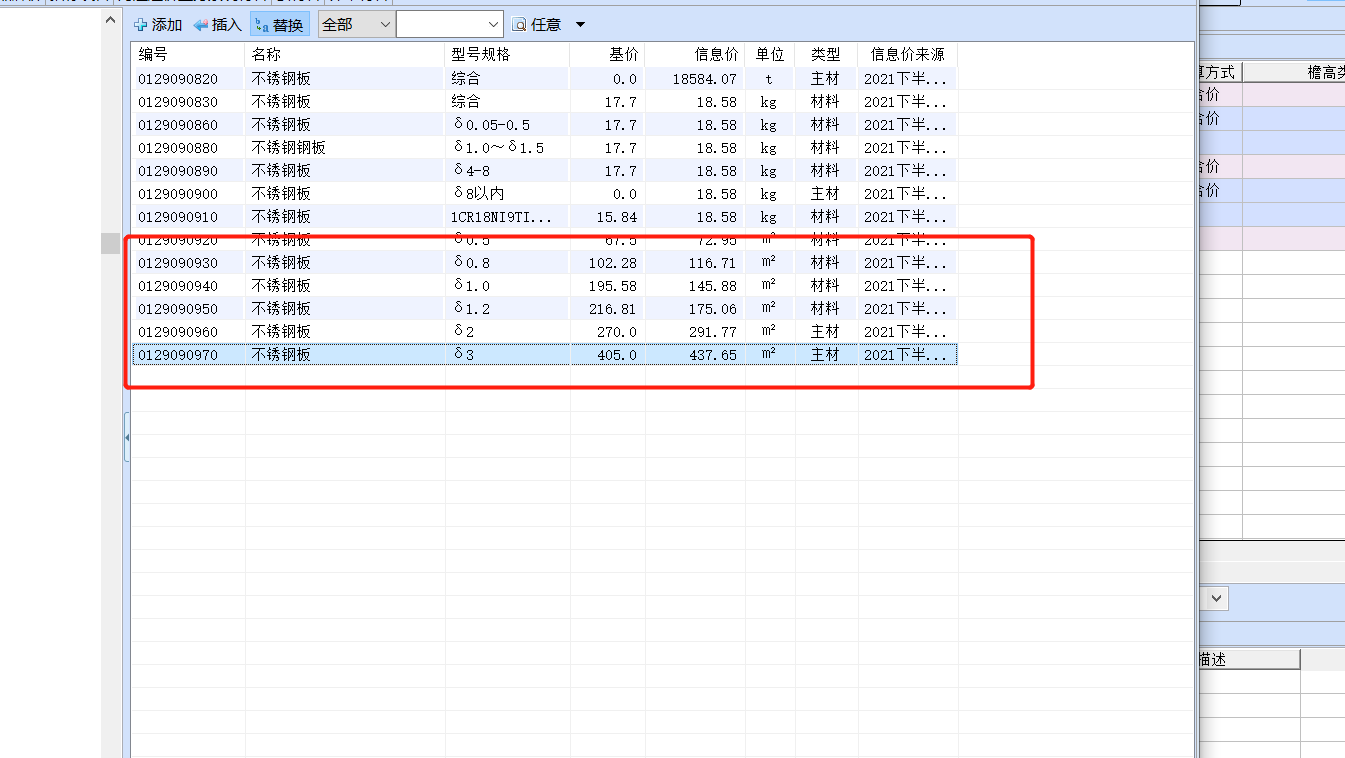Click the 信息价 column header
1345x758 pixels.
695,54
